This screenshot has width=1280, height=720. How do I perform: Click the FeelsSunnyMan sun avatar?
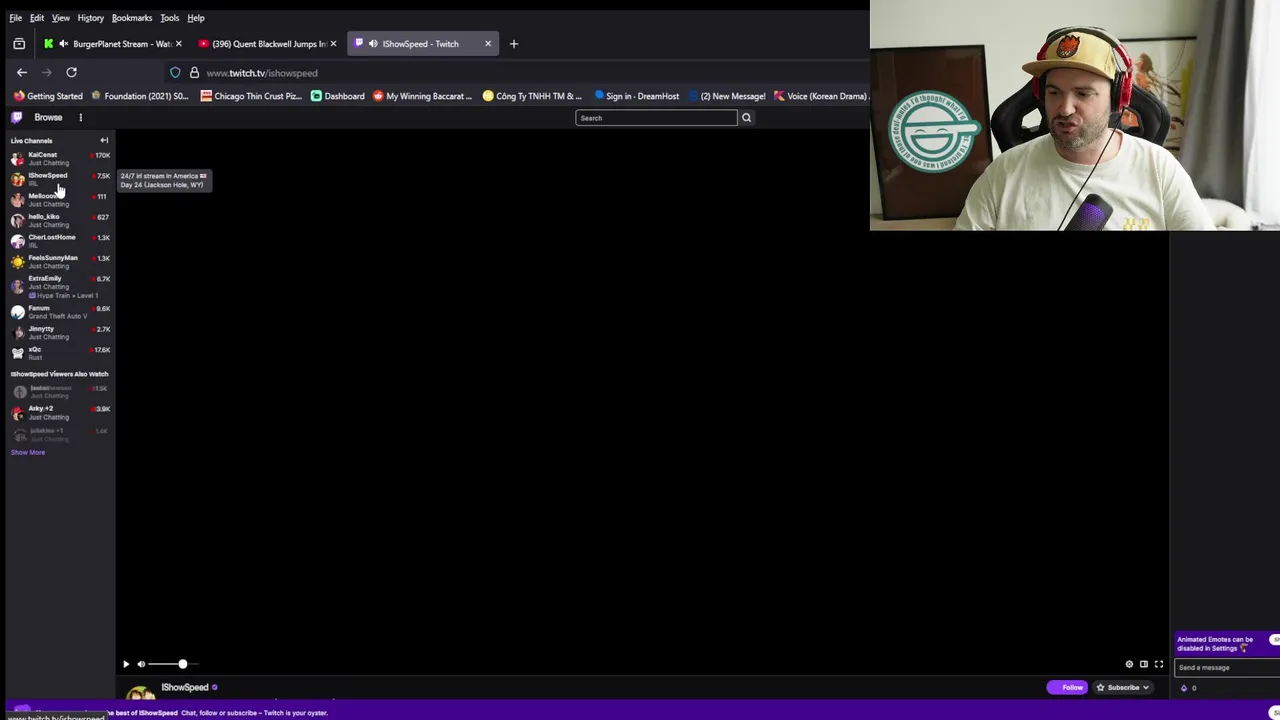17,262
